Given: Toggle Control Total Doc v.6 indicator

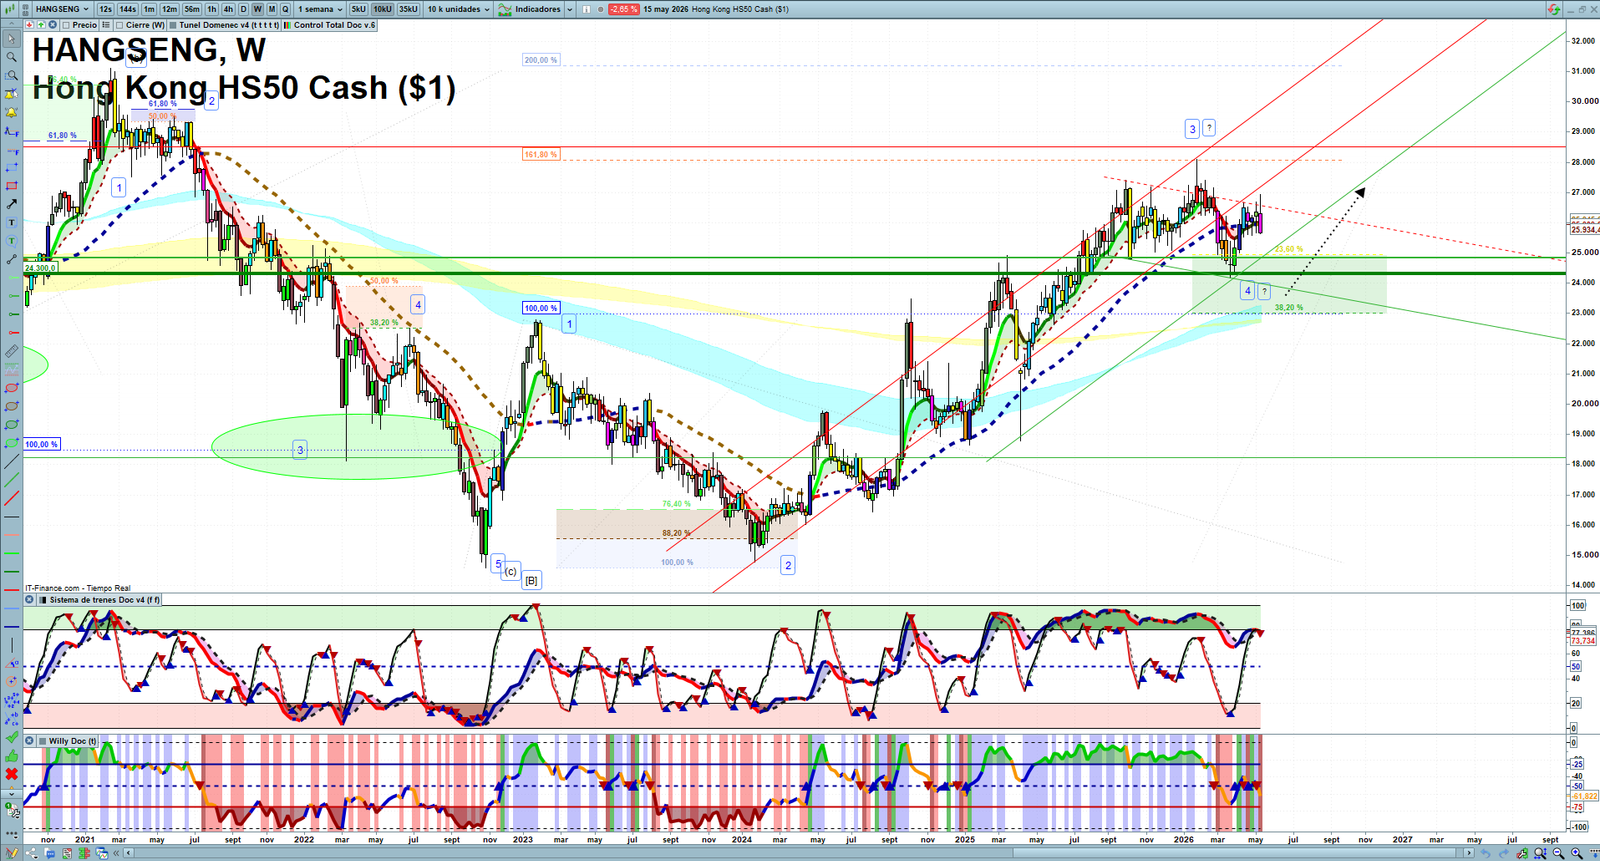Looking at the screenshot, I should (288, 25).
